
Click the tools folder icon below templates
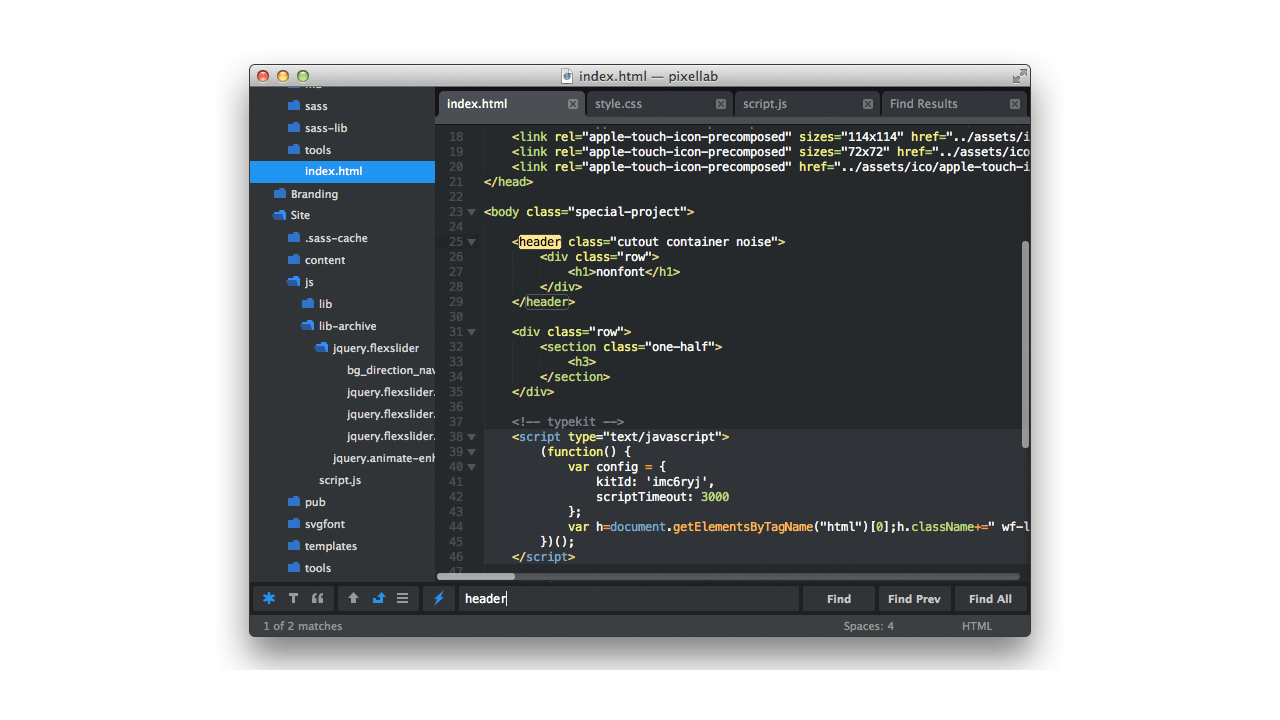[294, 567]
